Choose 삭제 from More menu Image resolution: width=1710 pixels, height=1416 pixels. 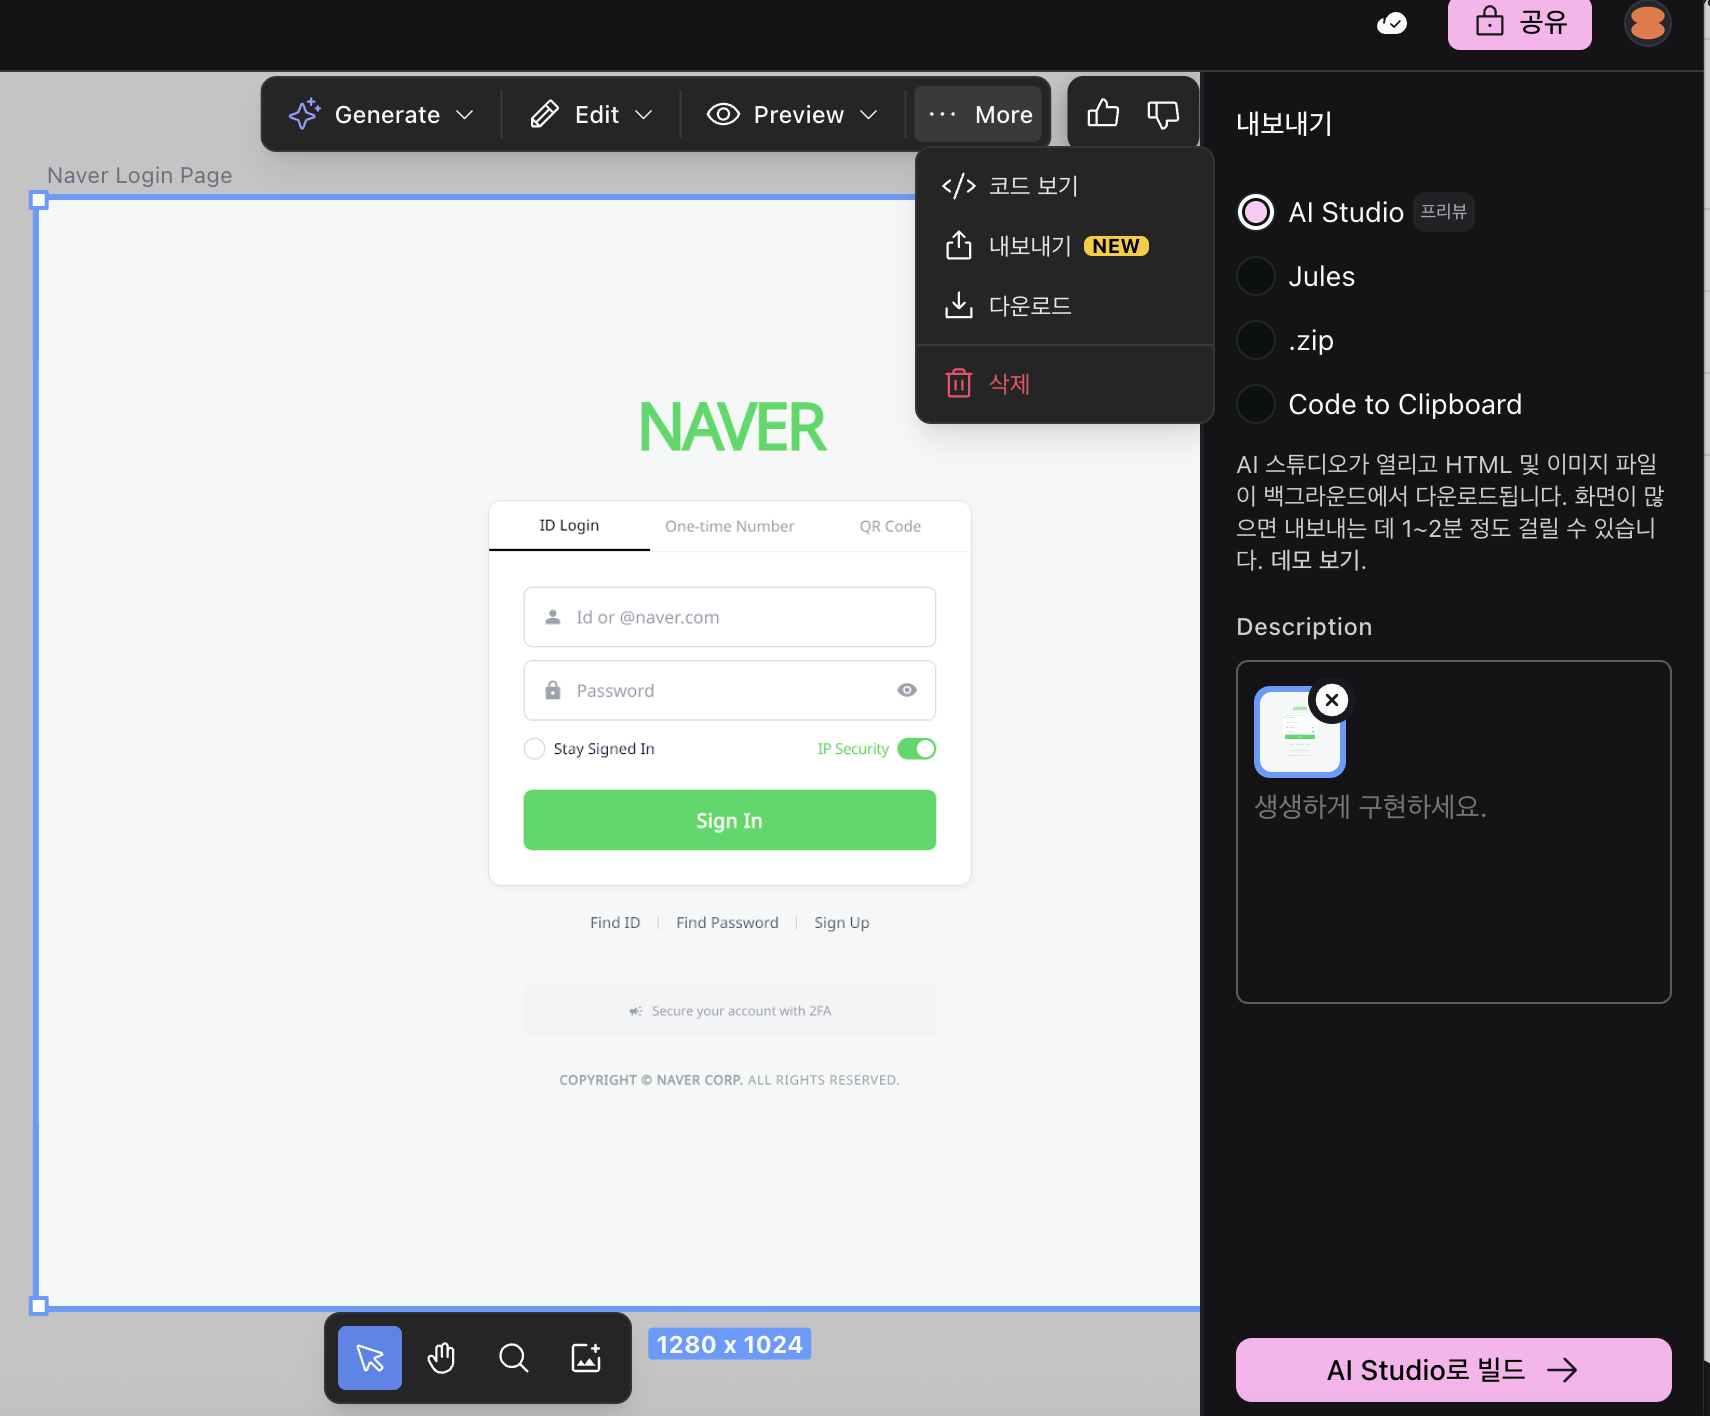click(1065, 384)
